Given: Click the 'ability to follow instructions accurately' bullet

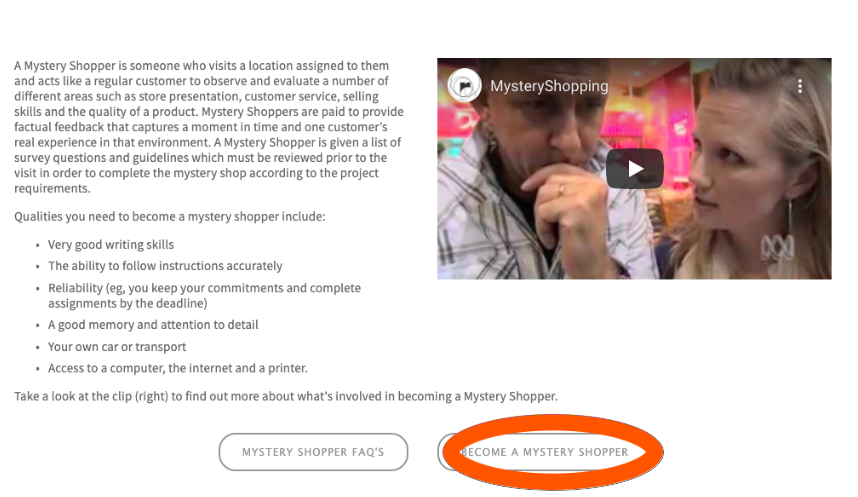Looking at the screenshot, I should pyautogui.click(x=165, y=266).
